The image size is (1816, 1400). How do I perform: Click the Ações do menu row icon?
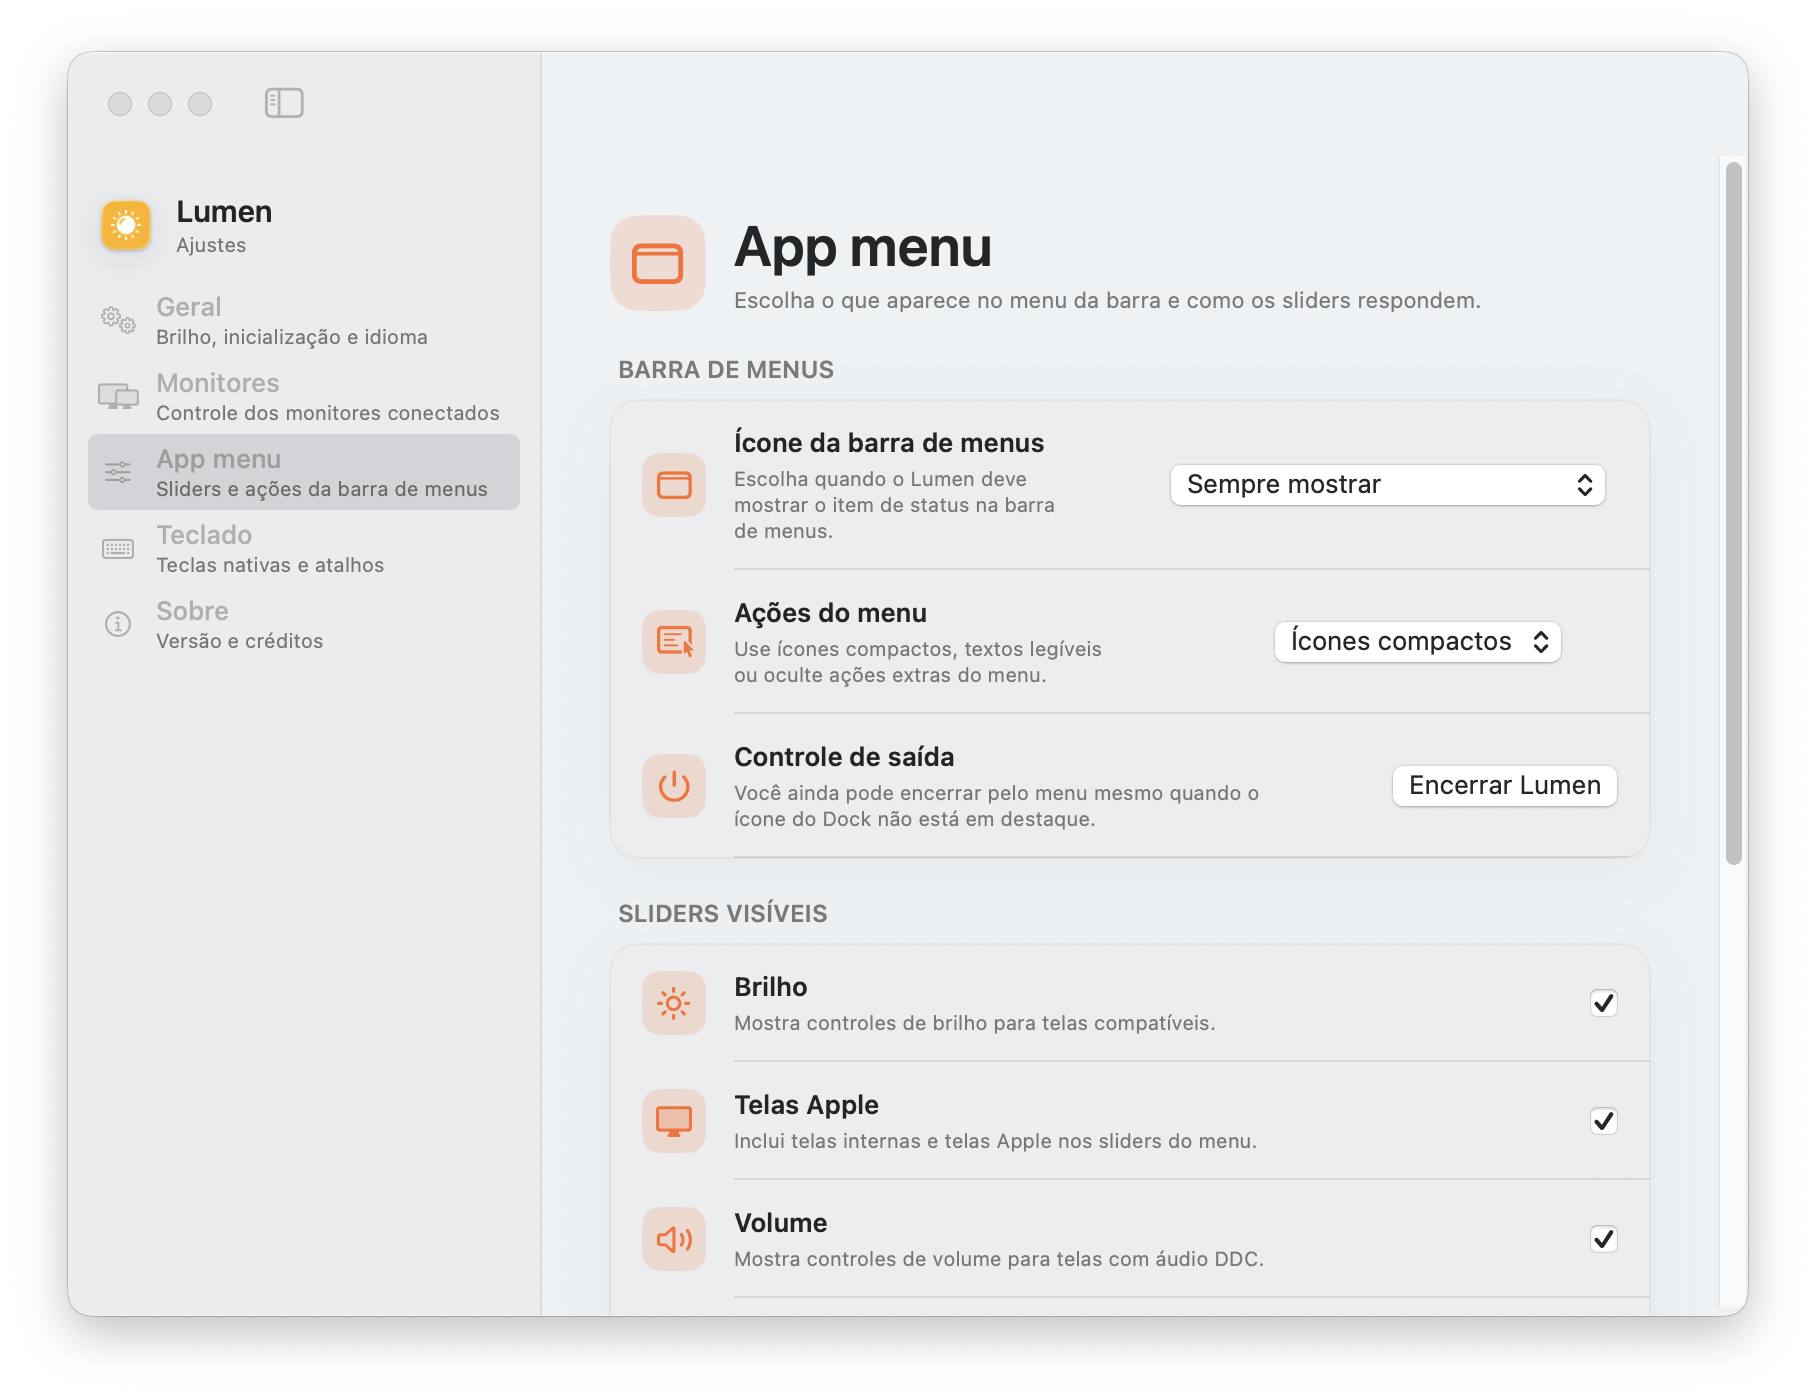674,641
